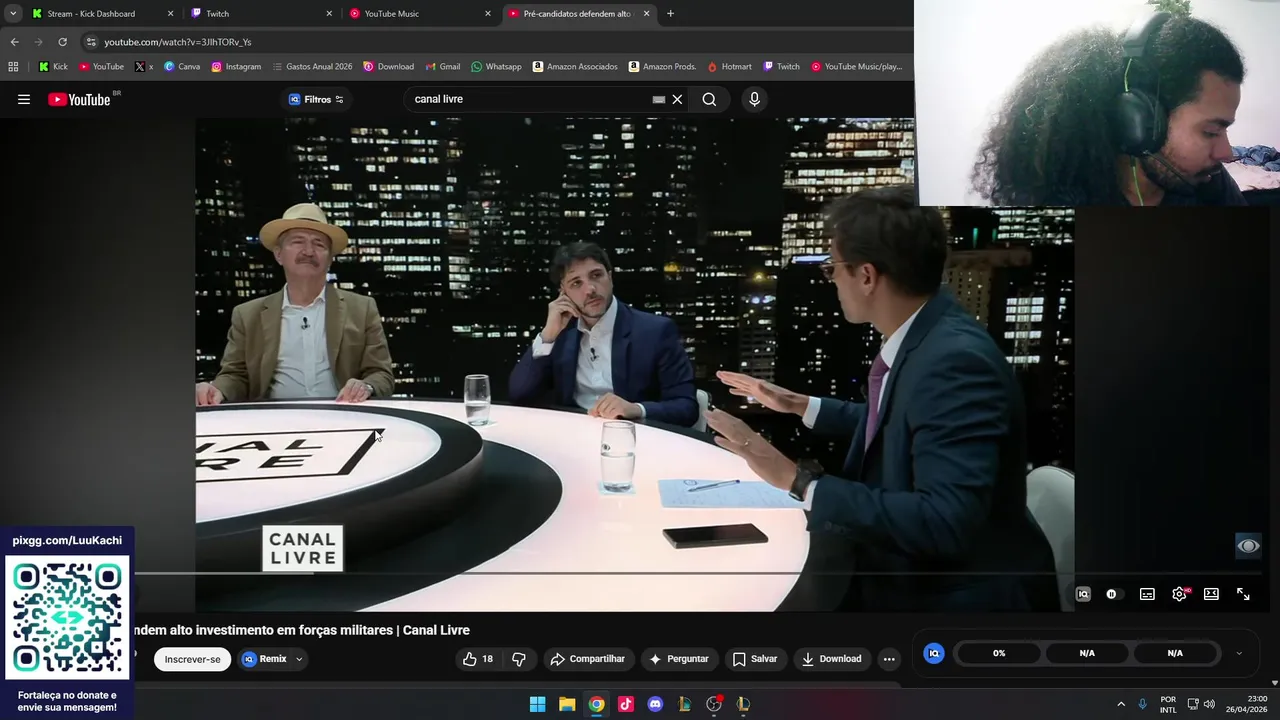The image size is (1280, 720).
Task: Run search with the magnifier icon
Action: click(709, 99)
